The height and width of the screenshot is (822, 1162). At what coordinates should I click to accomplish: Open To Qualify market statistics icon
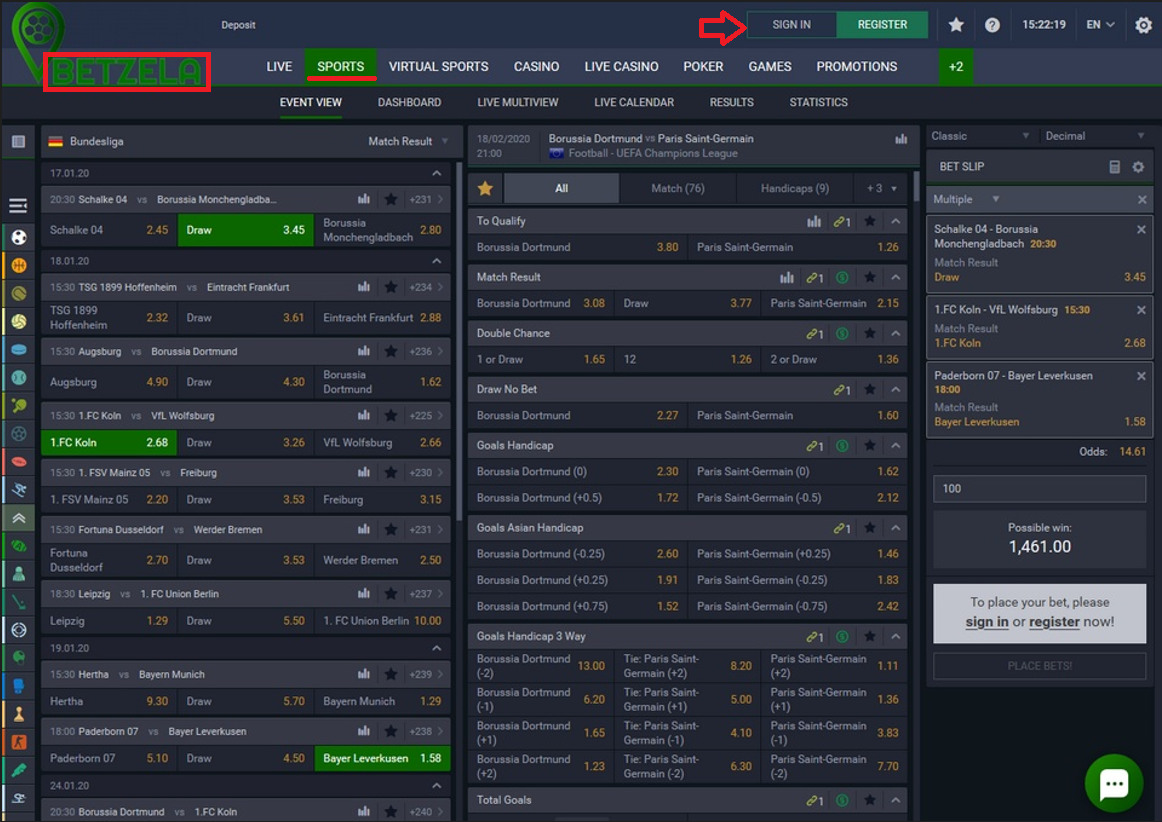pos(814,221)
